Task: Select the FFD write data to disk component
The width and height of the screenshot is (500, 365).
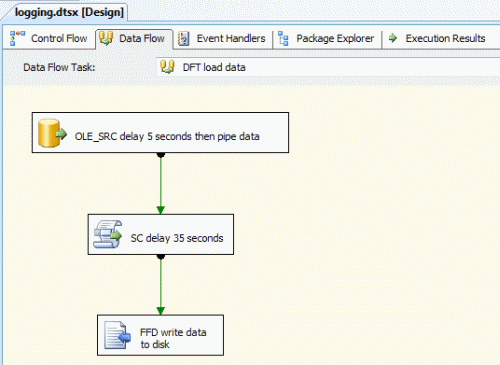Action: coord(160,335)
